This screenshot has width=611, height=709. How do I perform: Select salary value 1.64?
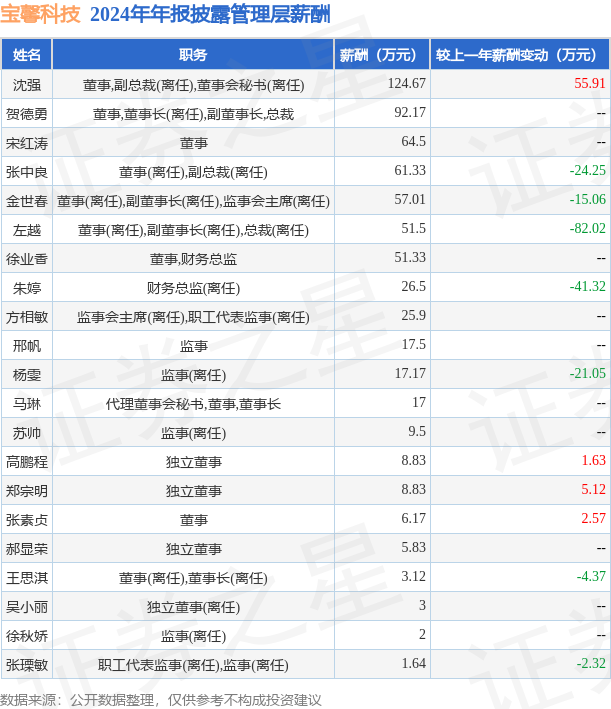click(x=413, y=663)
